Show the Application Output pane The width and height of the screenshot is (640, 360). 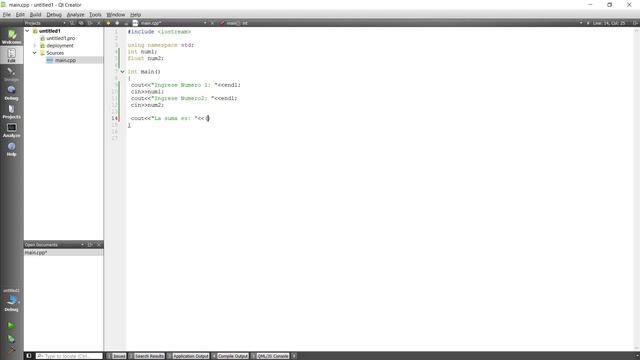coord(188,356)
